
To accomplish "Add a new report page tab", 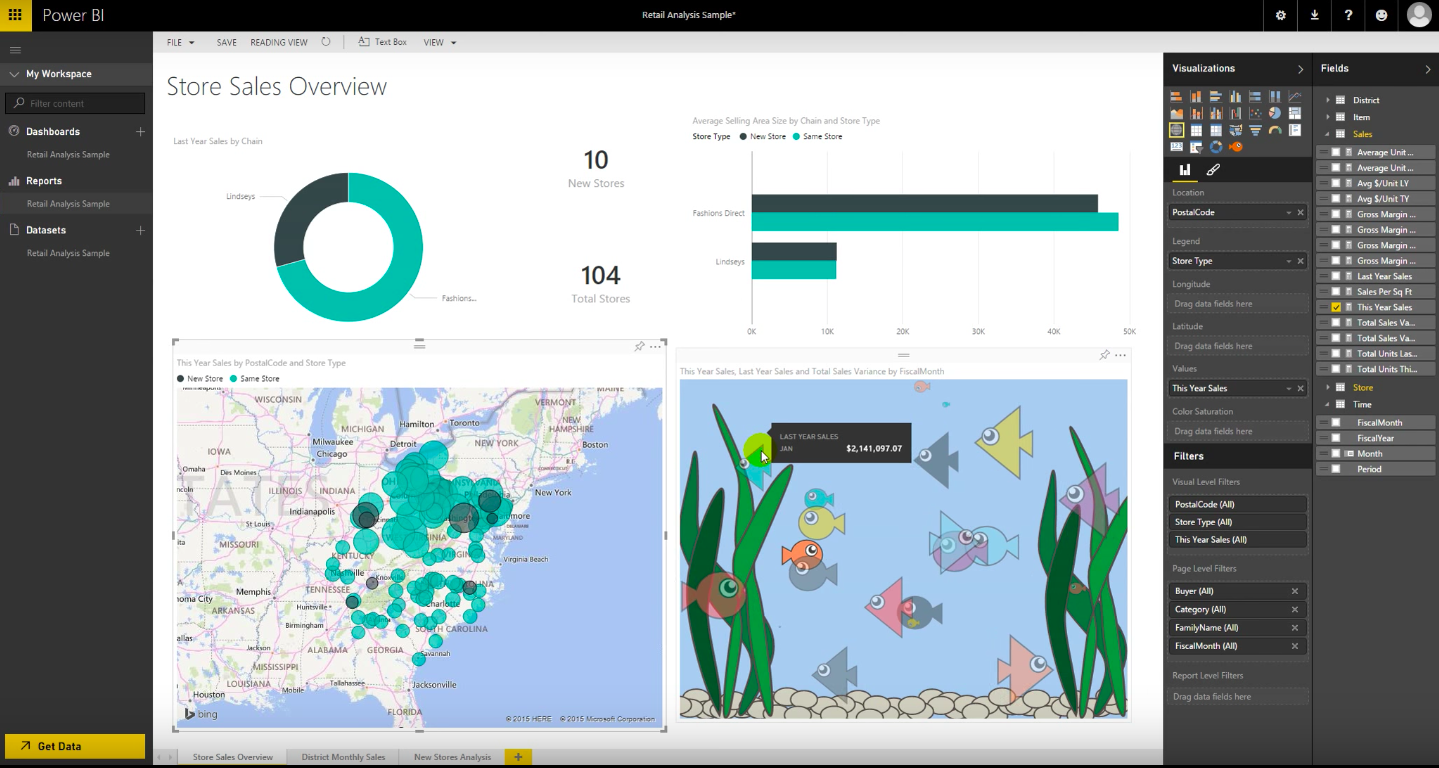I will tap(518, 757).
